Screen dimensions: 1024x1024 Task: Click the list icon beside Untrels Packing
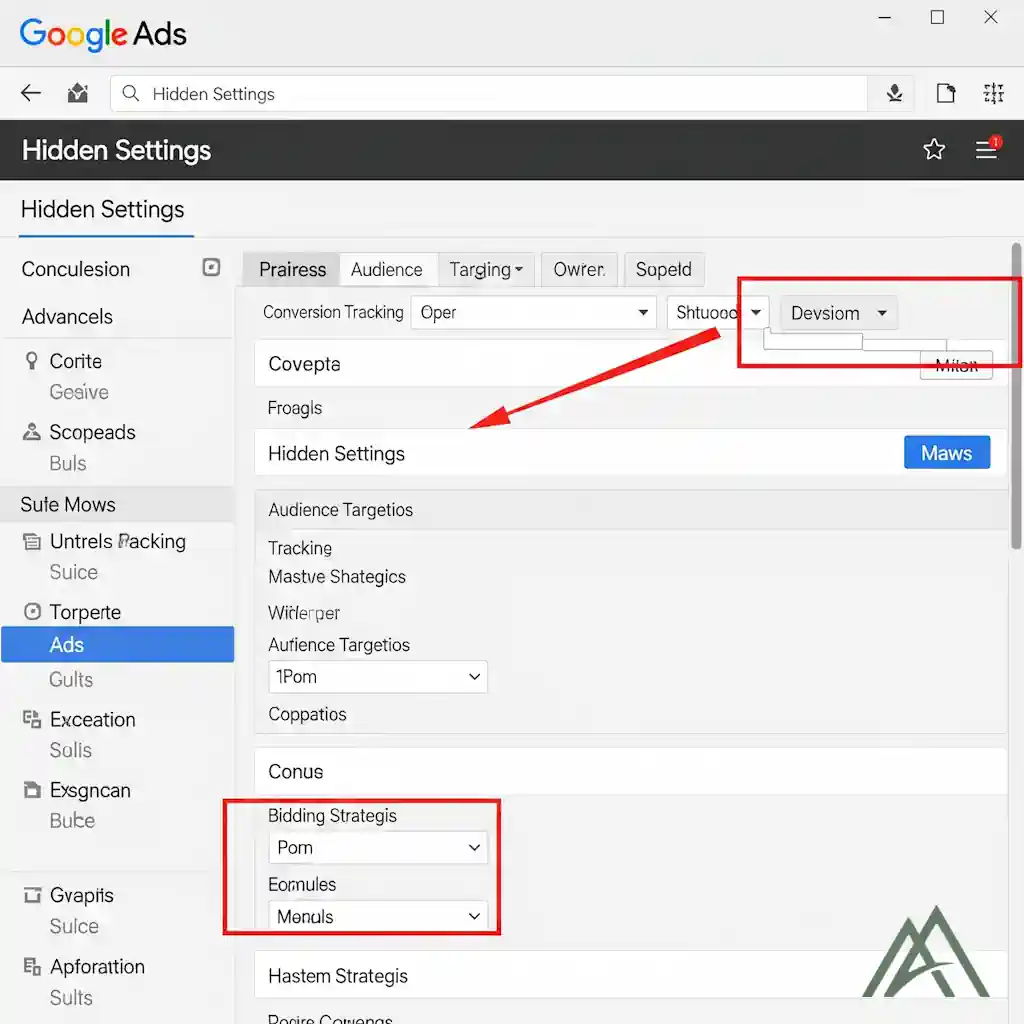point(31,541)
